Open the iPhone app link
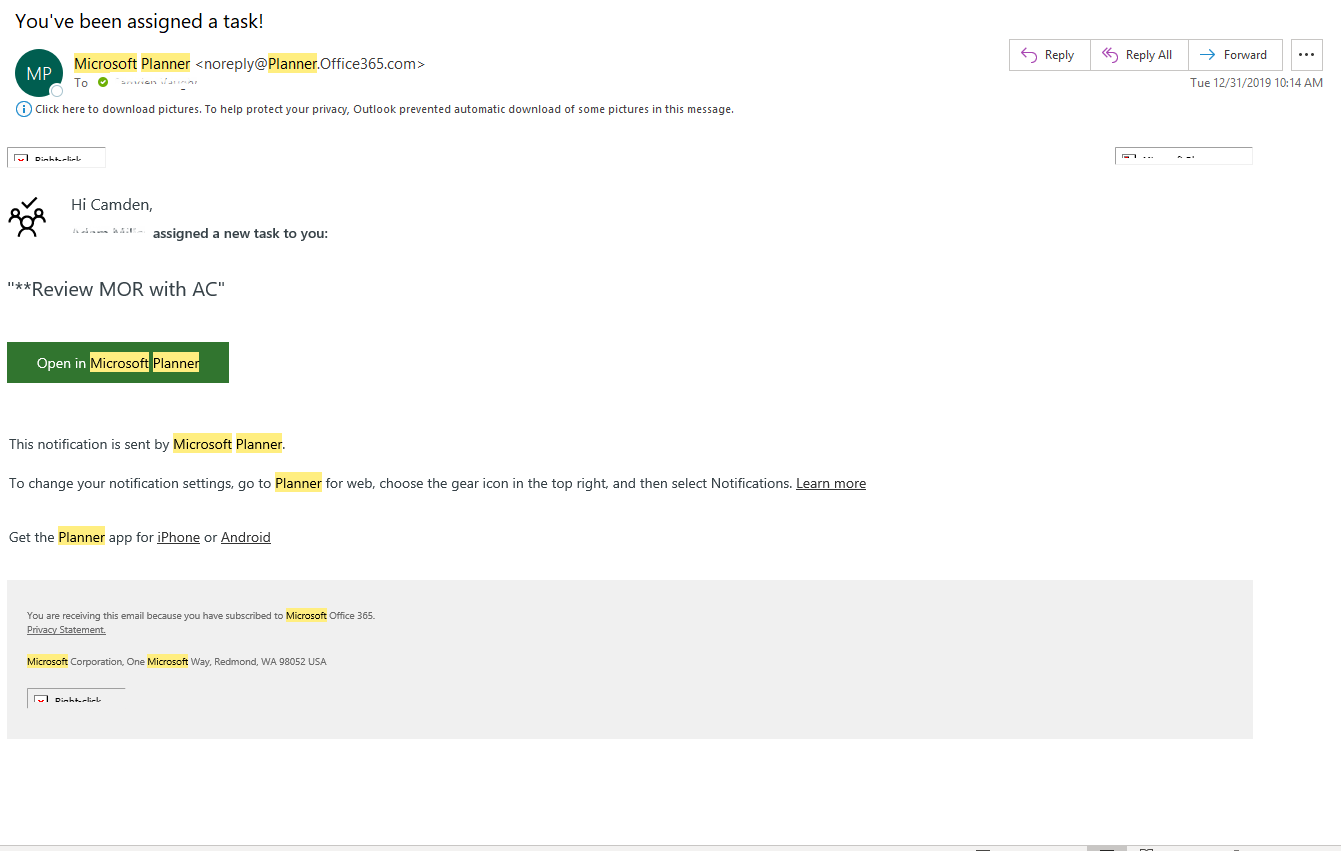This screenshot has width=1341, height=851. [x=178, y=537]
